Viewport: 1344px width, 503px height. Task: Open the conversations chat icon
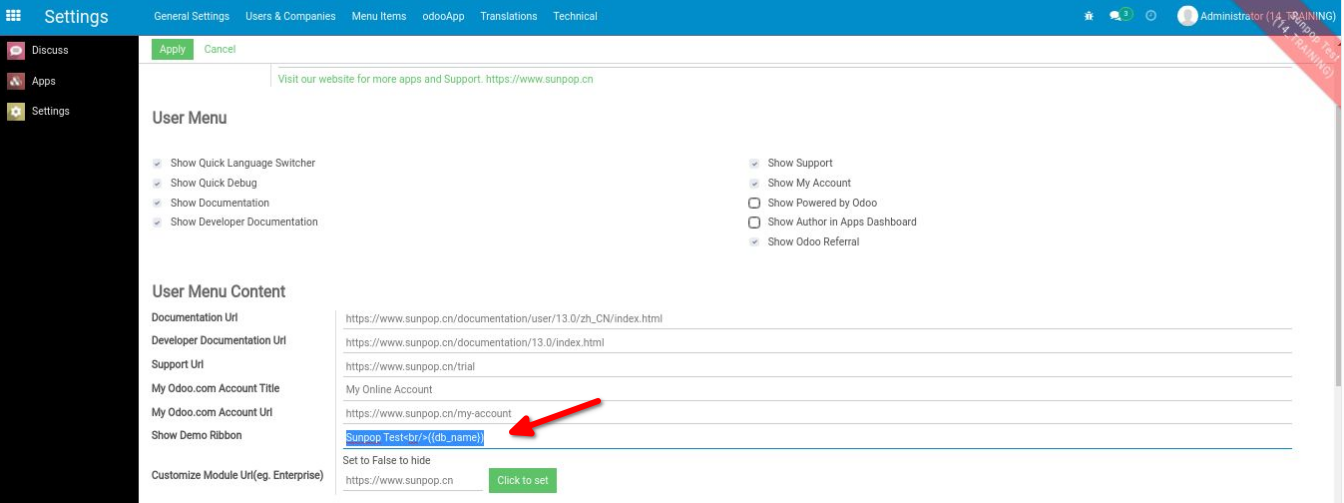click(1116, 17)
